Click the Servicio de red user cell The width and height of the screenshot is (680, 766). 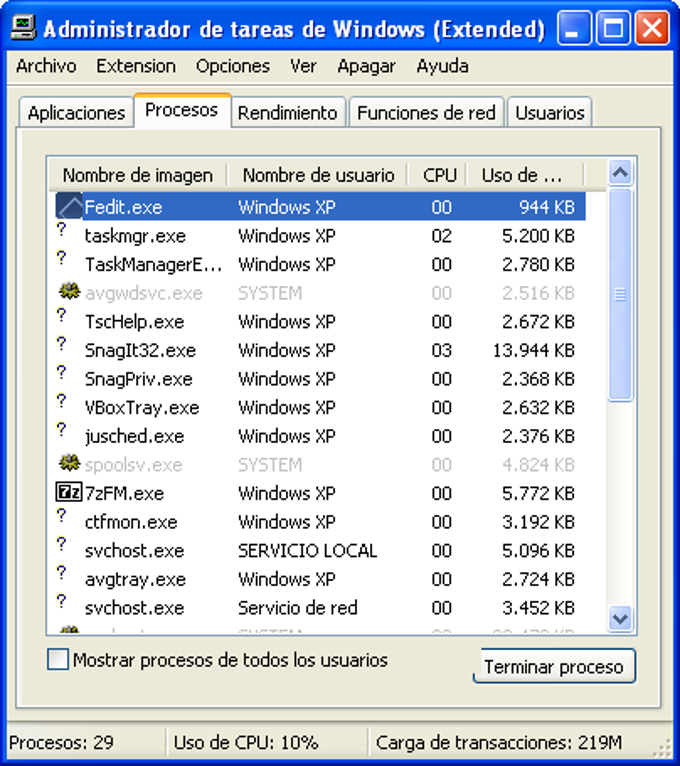click(x=298, y=608)
